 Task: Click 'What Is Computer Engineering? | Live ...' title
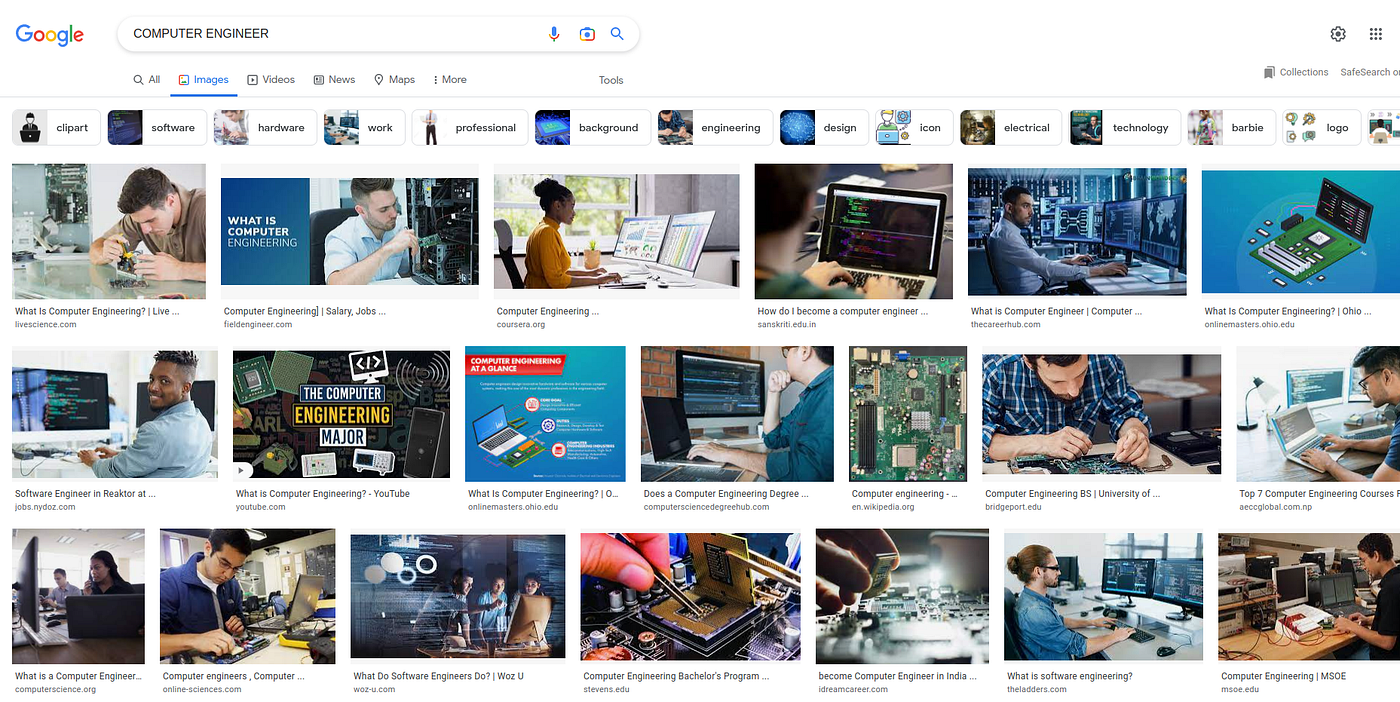point(97,312)
